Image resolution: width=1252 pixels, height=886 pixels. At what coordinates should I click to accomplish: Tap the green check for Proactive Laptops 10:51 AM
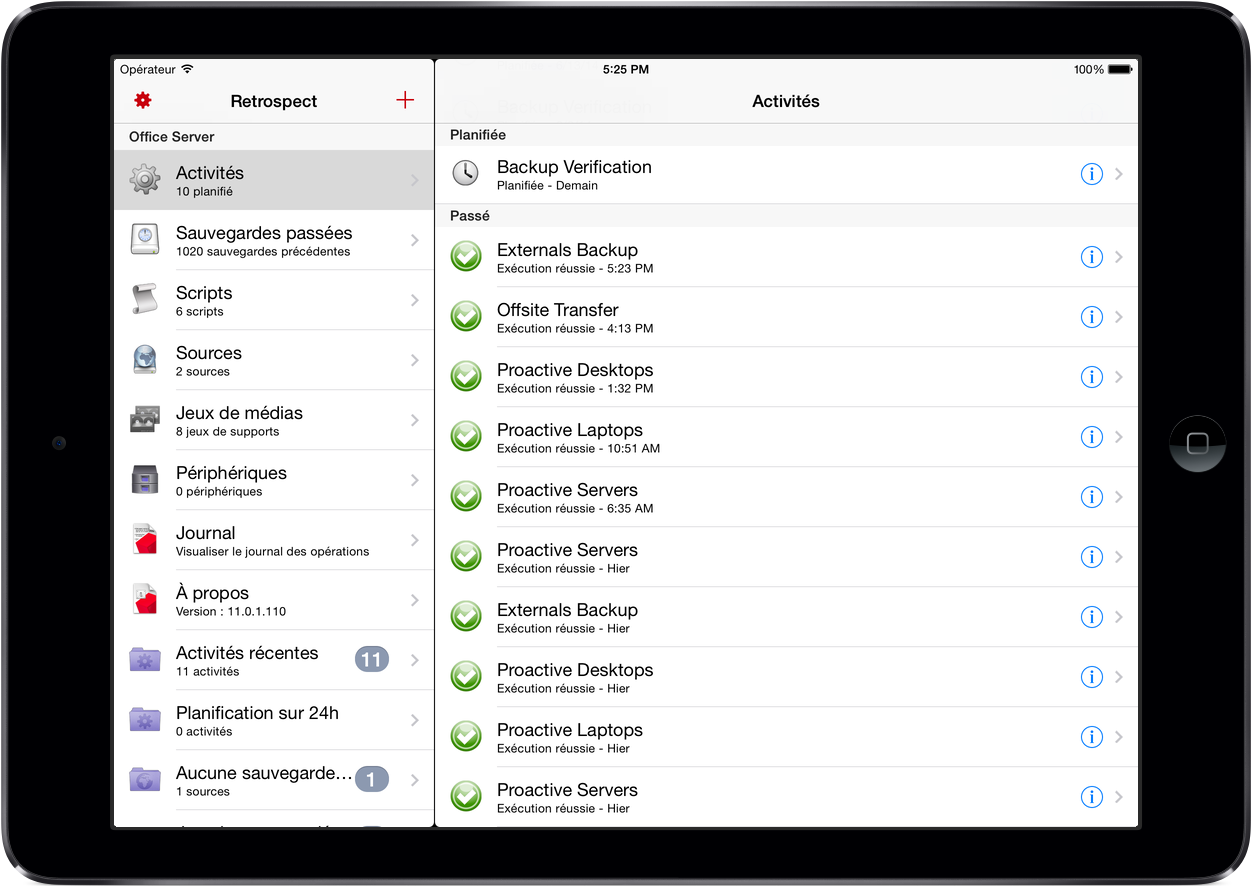(x=466, y=436)
